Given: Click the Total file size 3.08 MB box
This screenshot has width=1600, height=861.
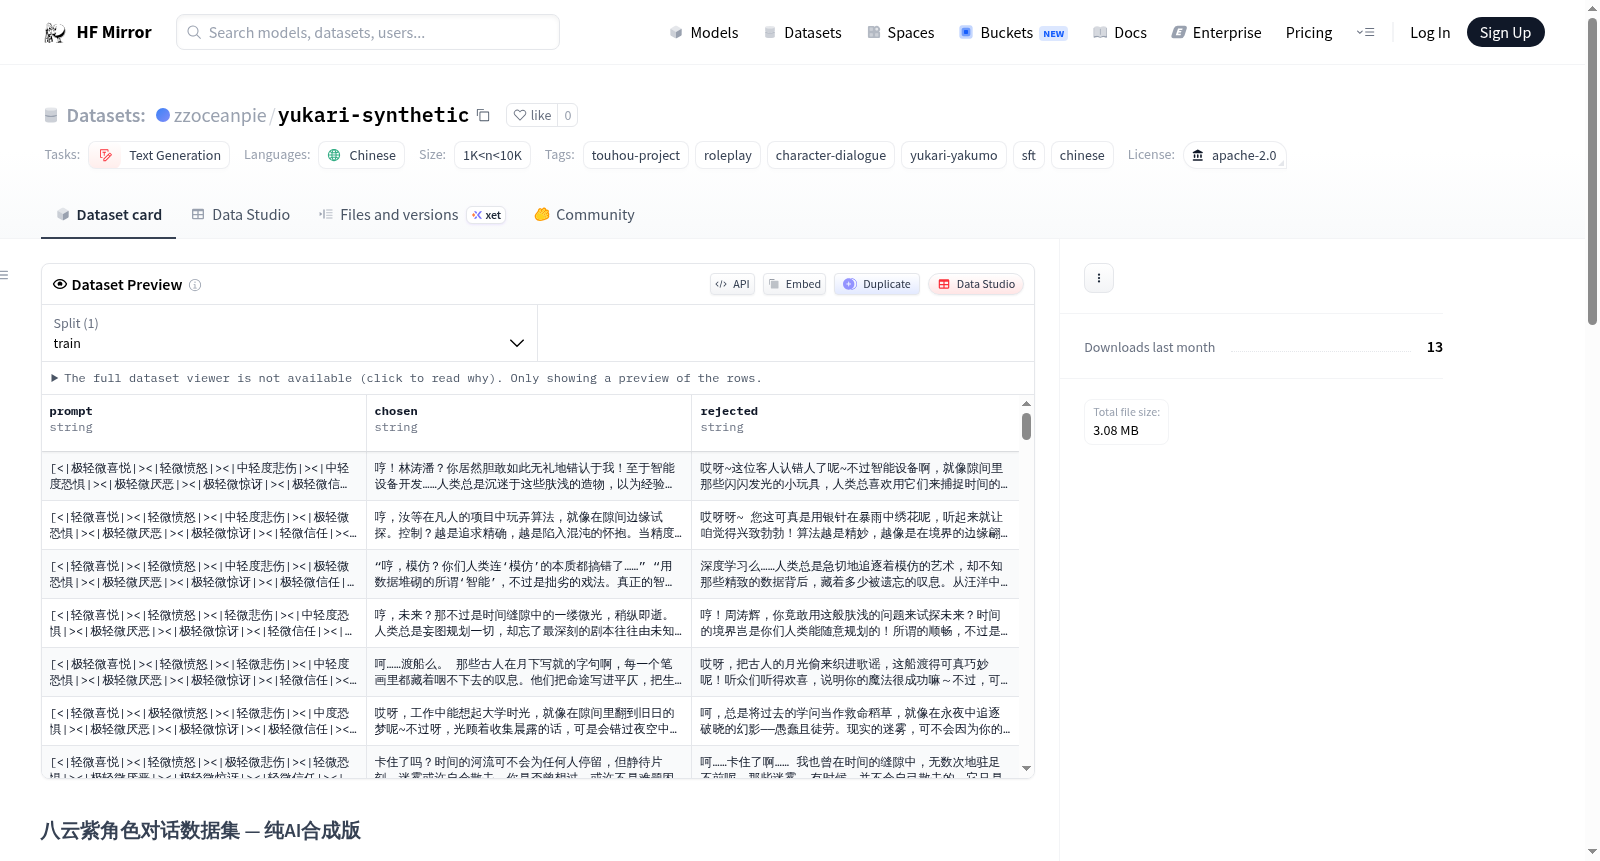Looking at the screenshot, I should click(1126, 421).
